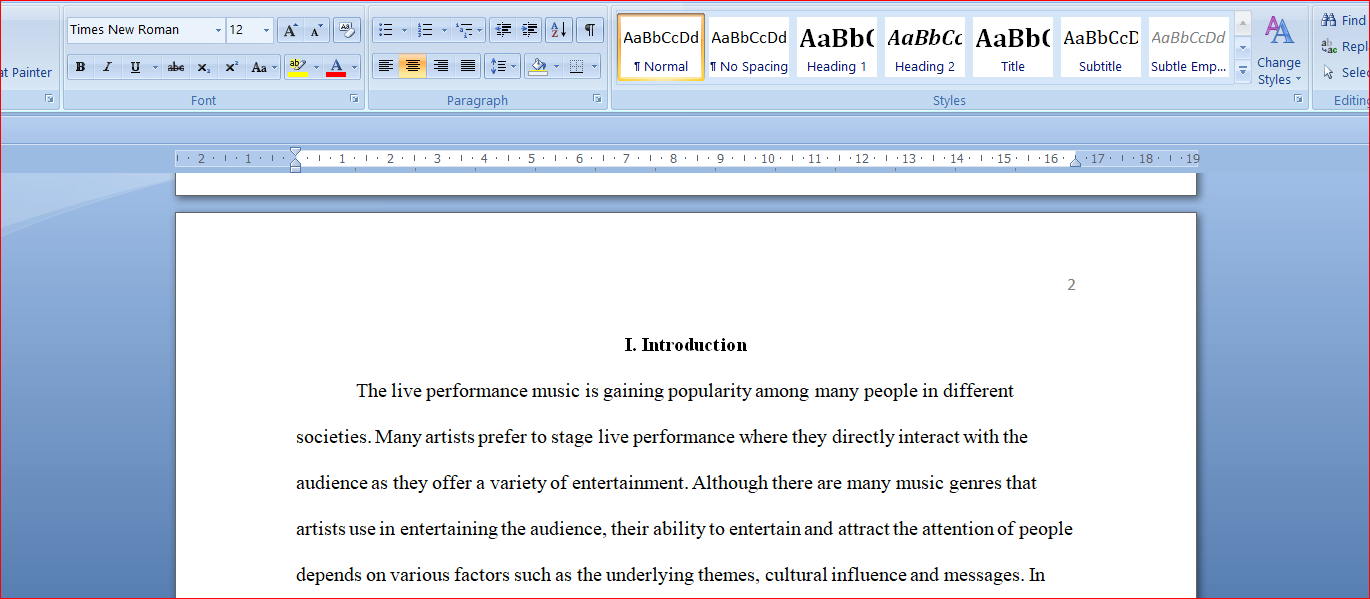Toggle strikethrough formatting
Screen dimensions: 1370x599
176,67
